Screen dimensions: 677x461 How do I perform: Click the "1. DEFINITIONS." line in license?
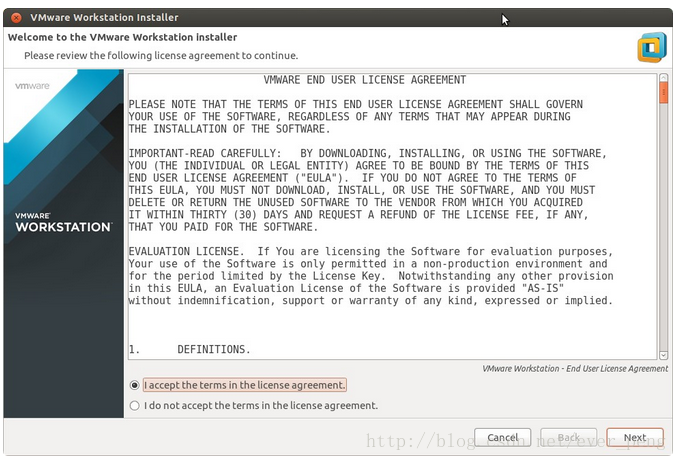pyautogui.click(x=190, y=349)
